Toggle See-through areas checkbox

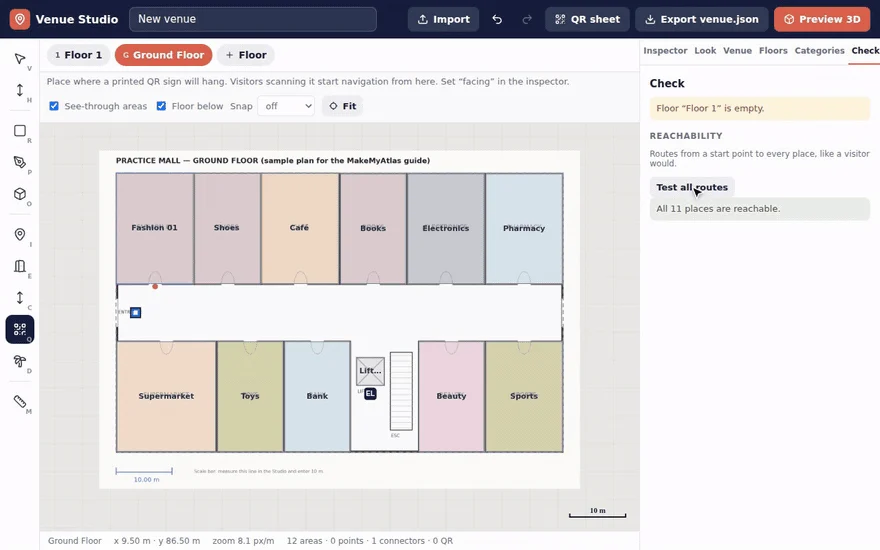(x=54, y=106)
